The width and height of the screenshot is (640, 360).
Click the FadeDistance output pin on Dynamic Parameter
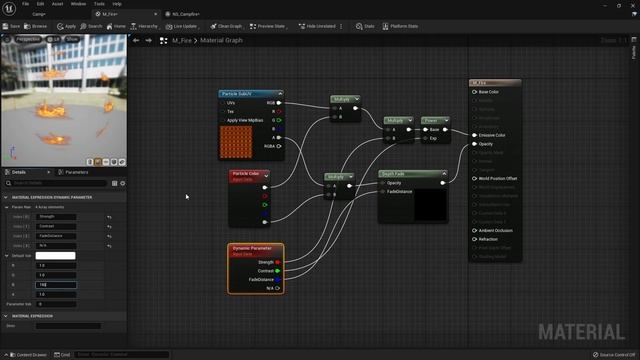click(278, 280)
